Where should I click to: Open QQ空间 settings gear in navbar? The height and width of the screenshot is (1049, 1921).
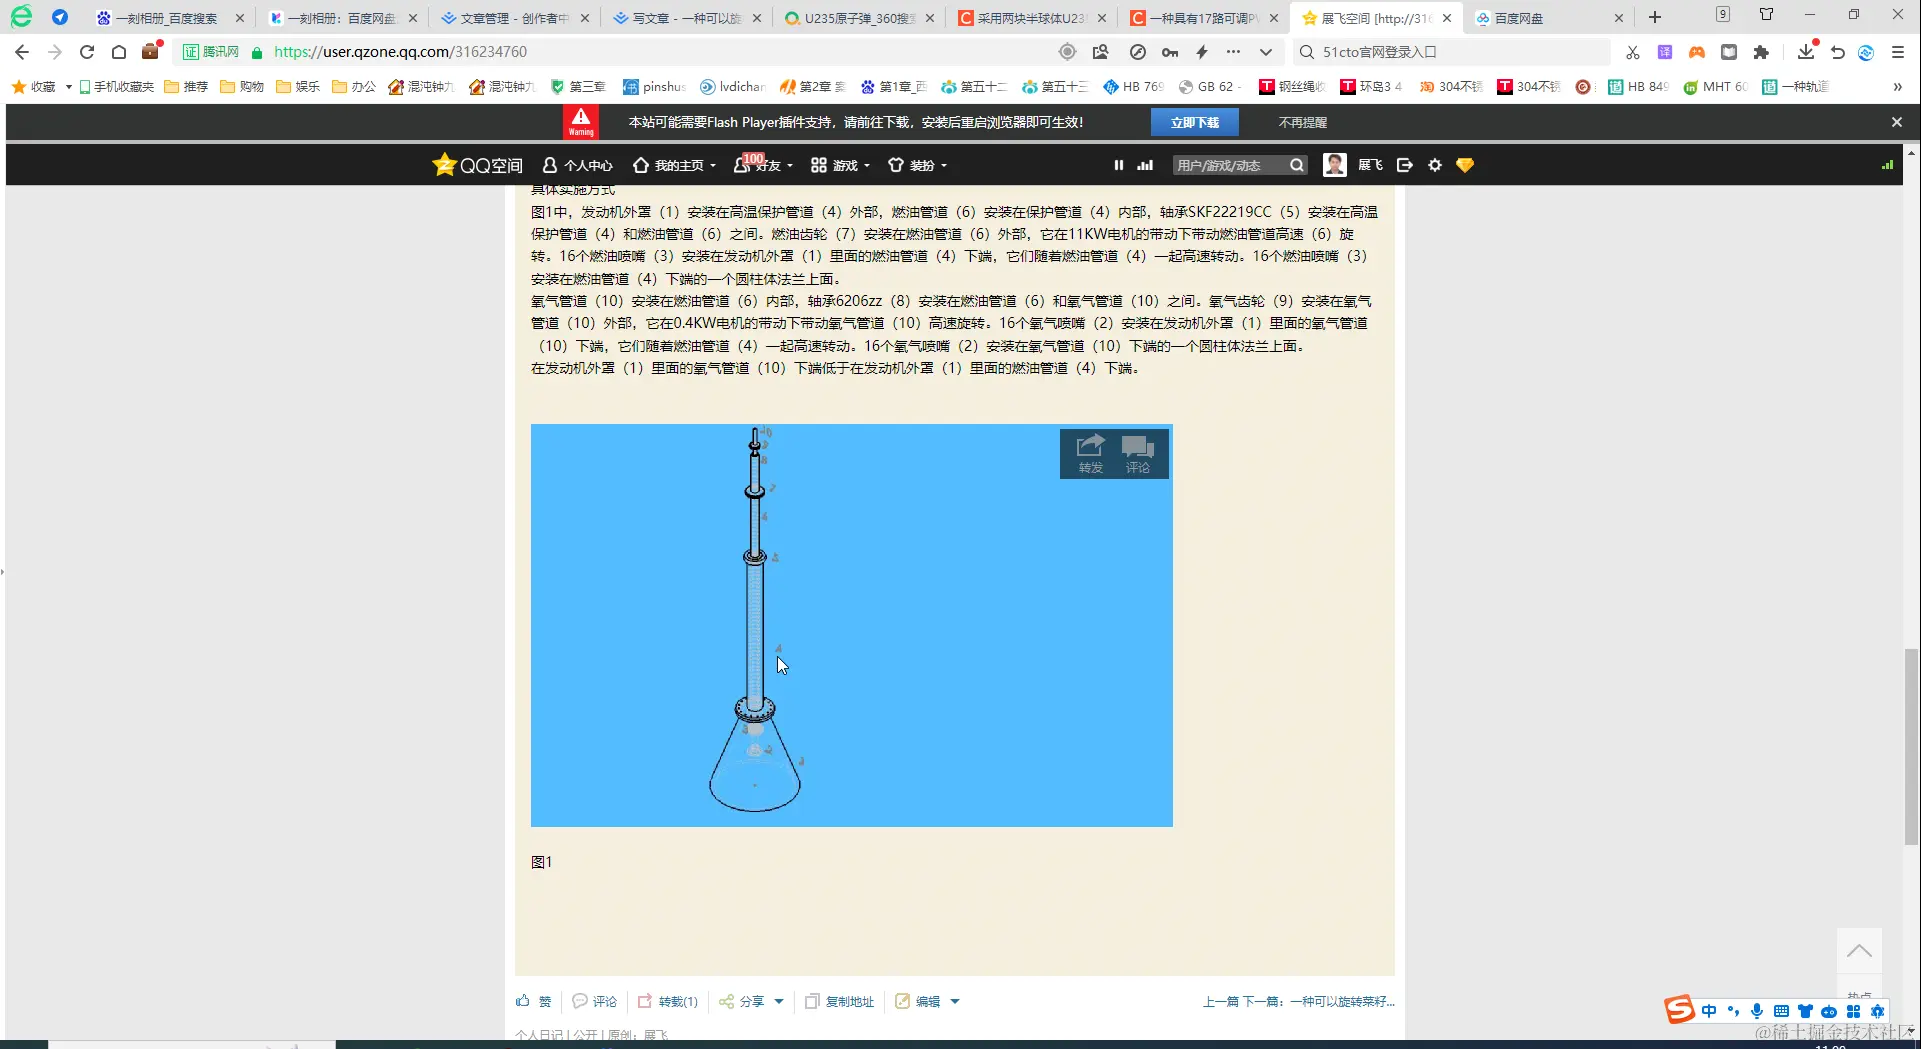tap(1435, 164)
